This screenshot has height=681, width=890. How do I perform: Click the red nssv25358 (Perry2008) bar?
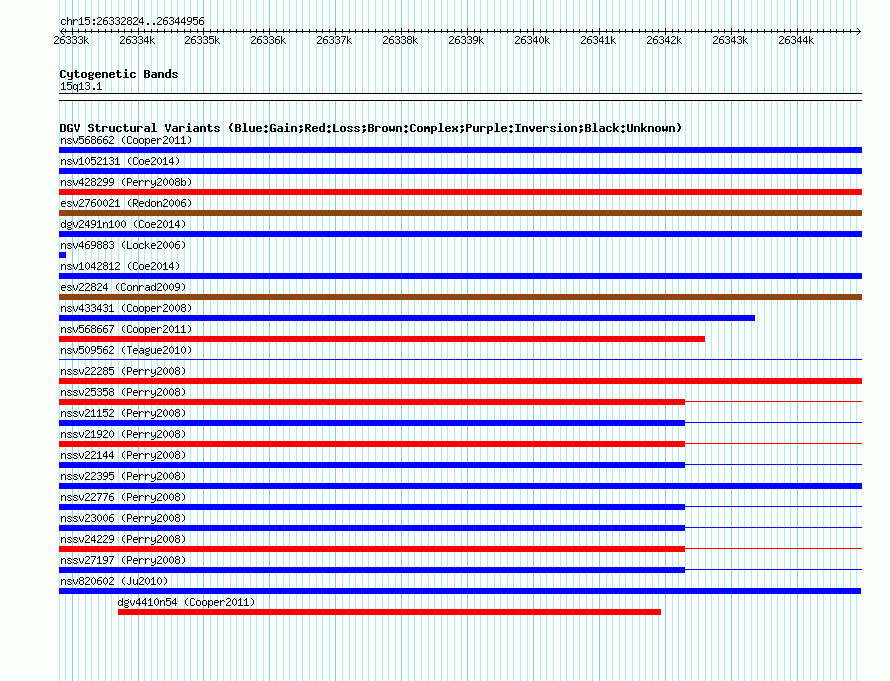click(x=372, y=402)
